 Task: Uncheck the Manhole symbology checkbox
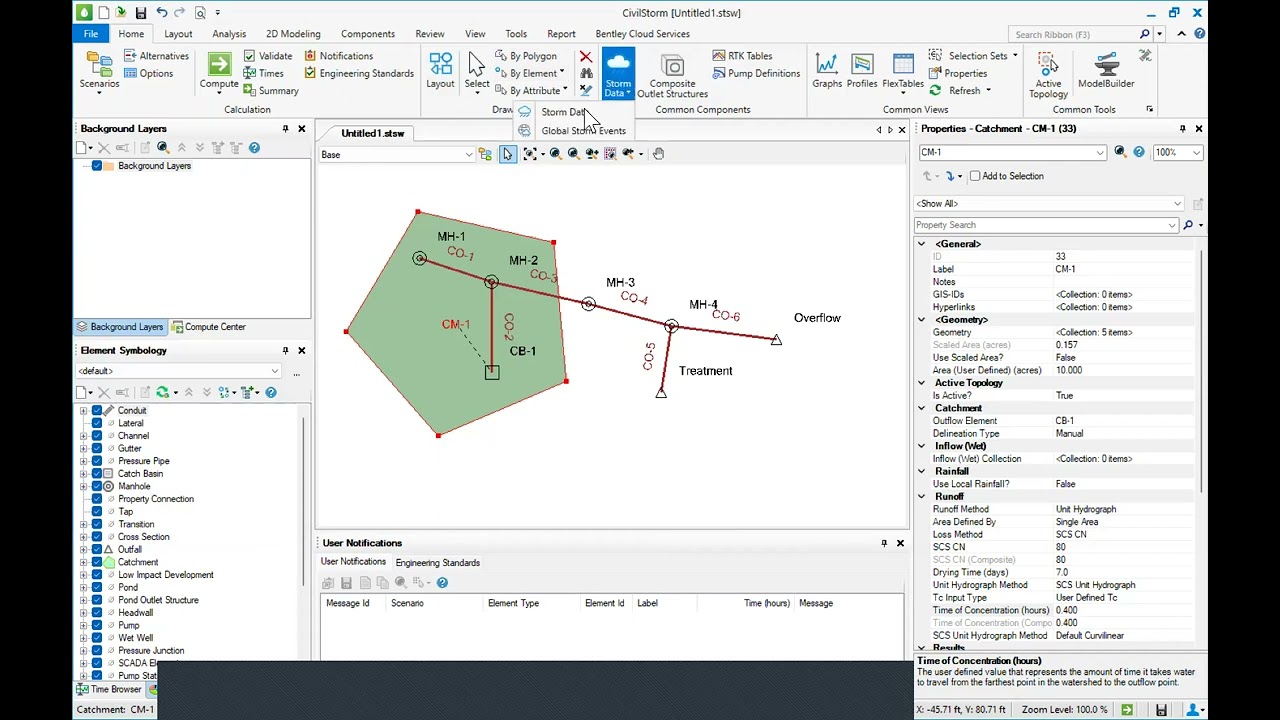point(97,486)
